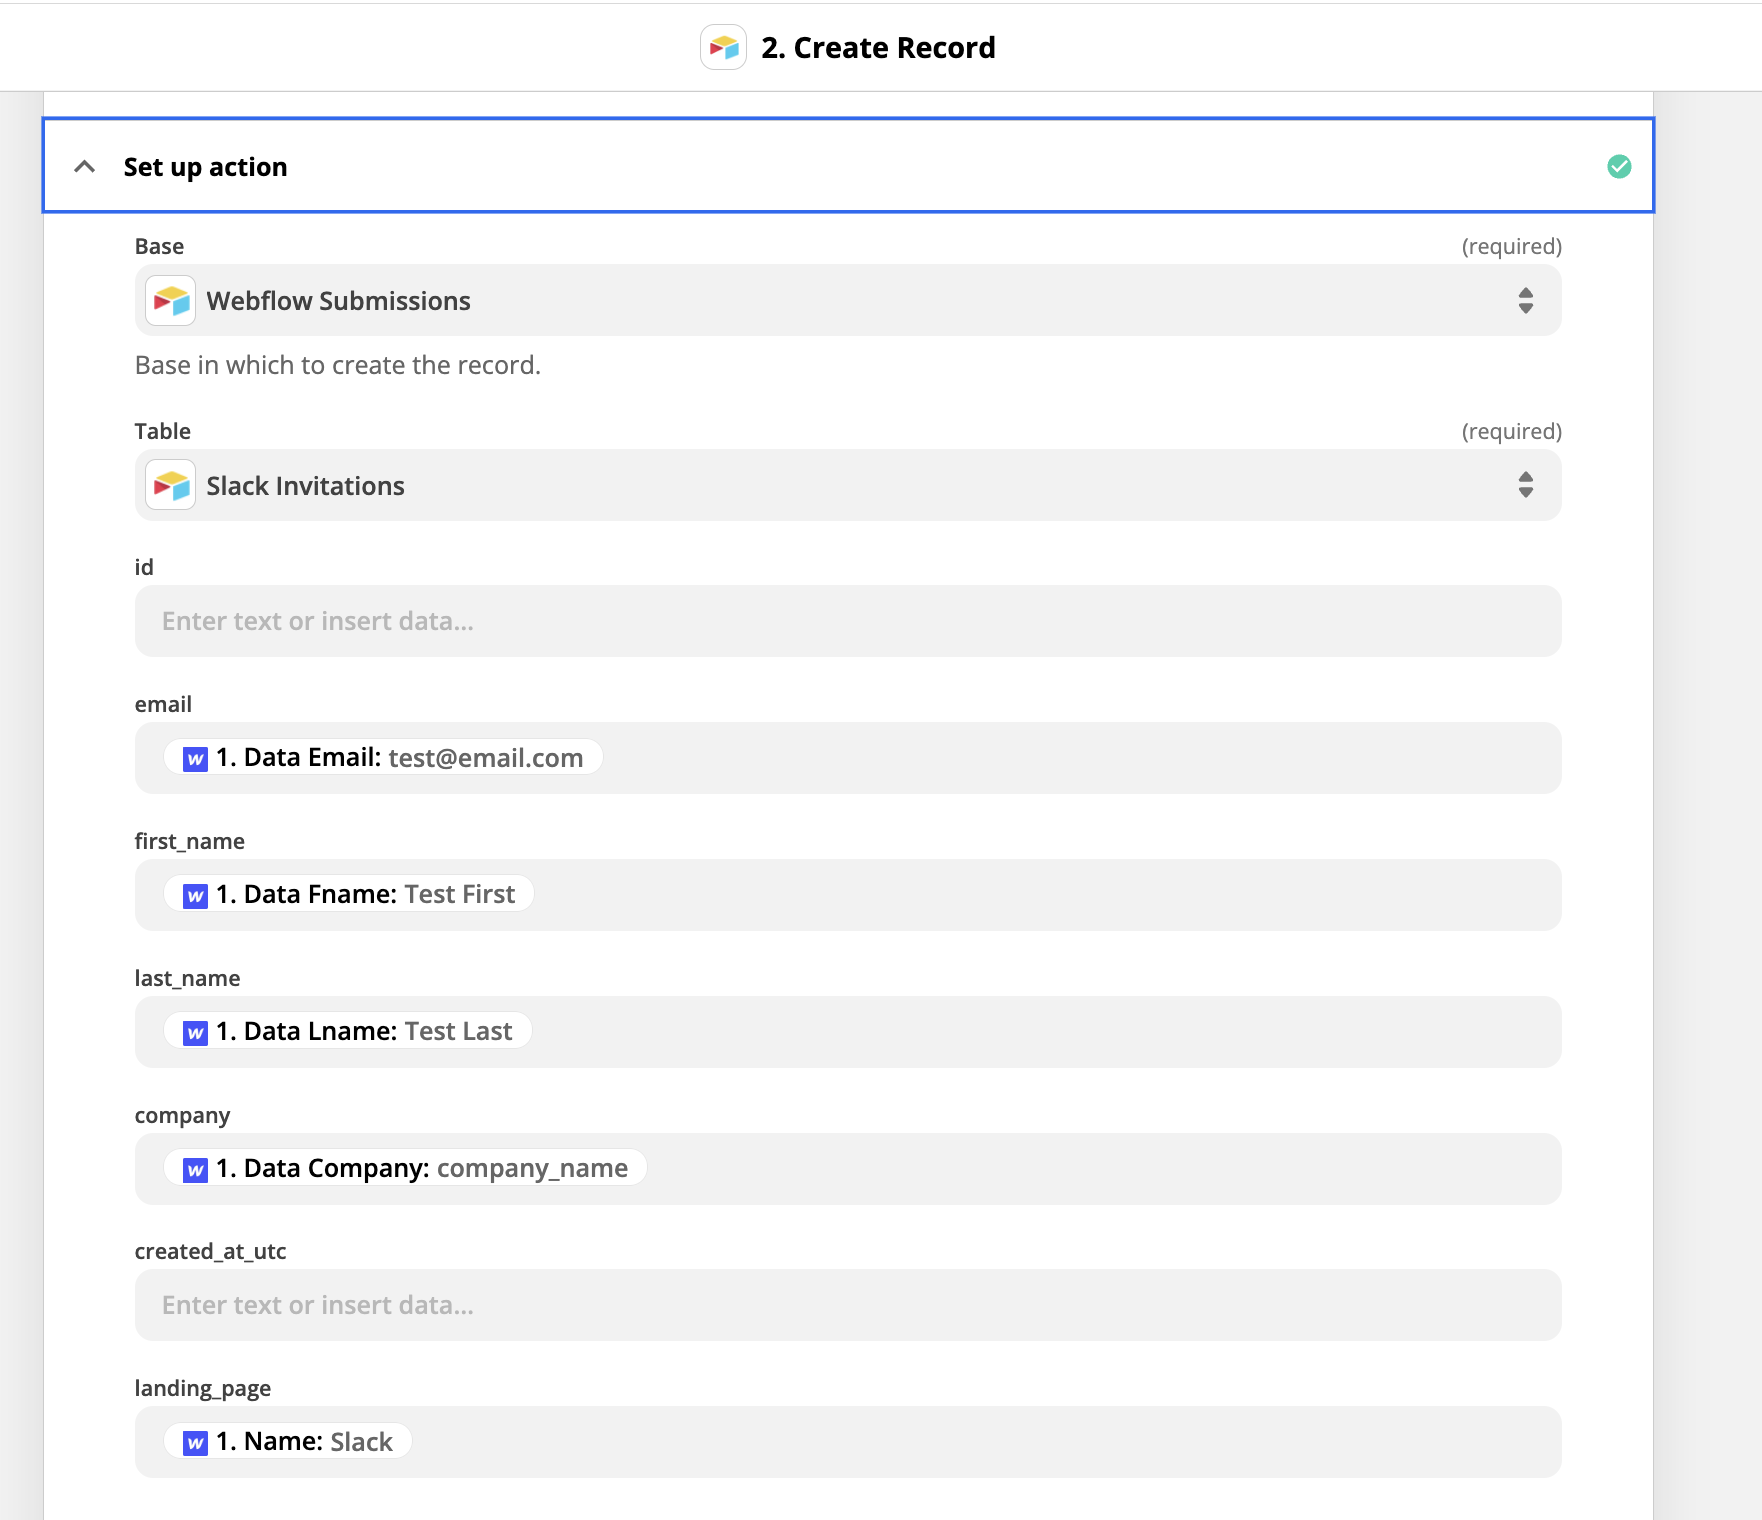Screen dimensions: 1762x1520
Task: Click the green checkmark status icon
Action: click(1619, 167)
